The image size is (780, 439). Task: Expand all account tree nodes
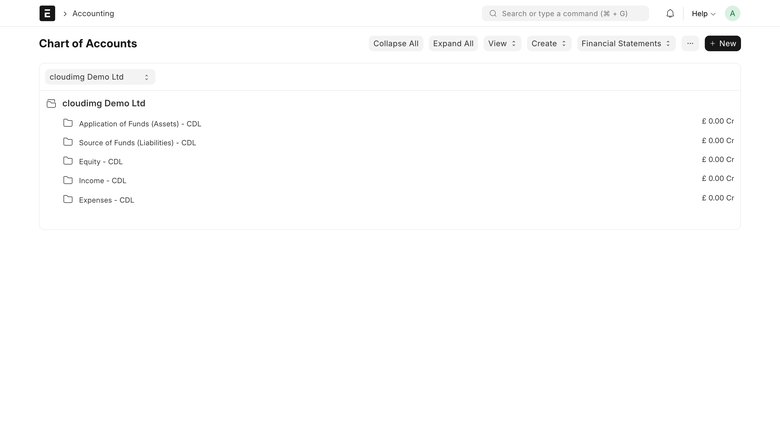(x=453, y=43)
